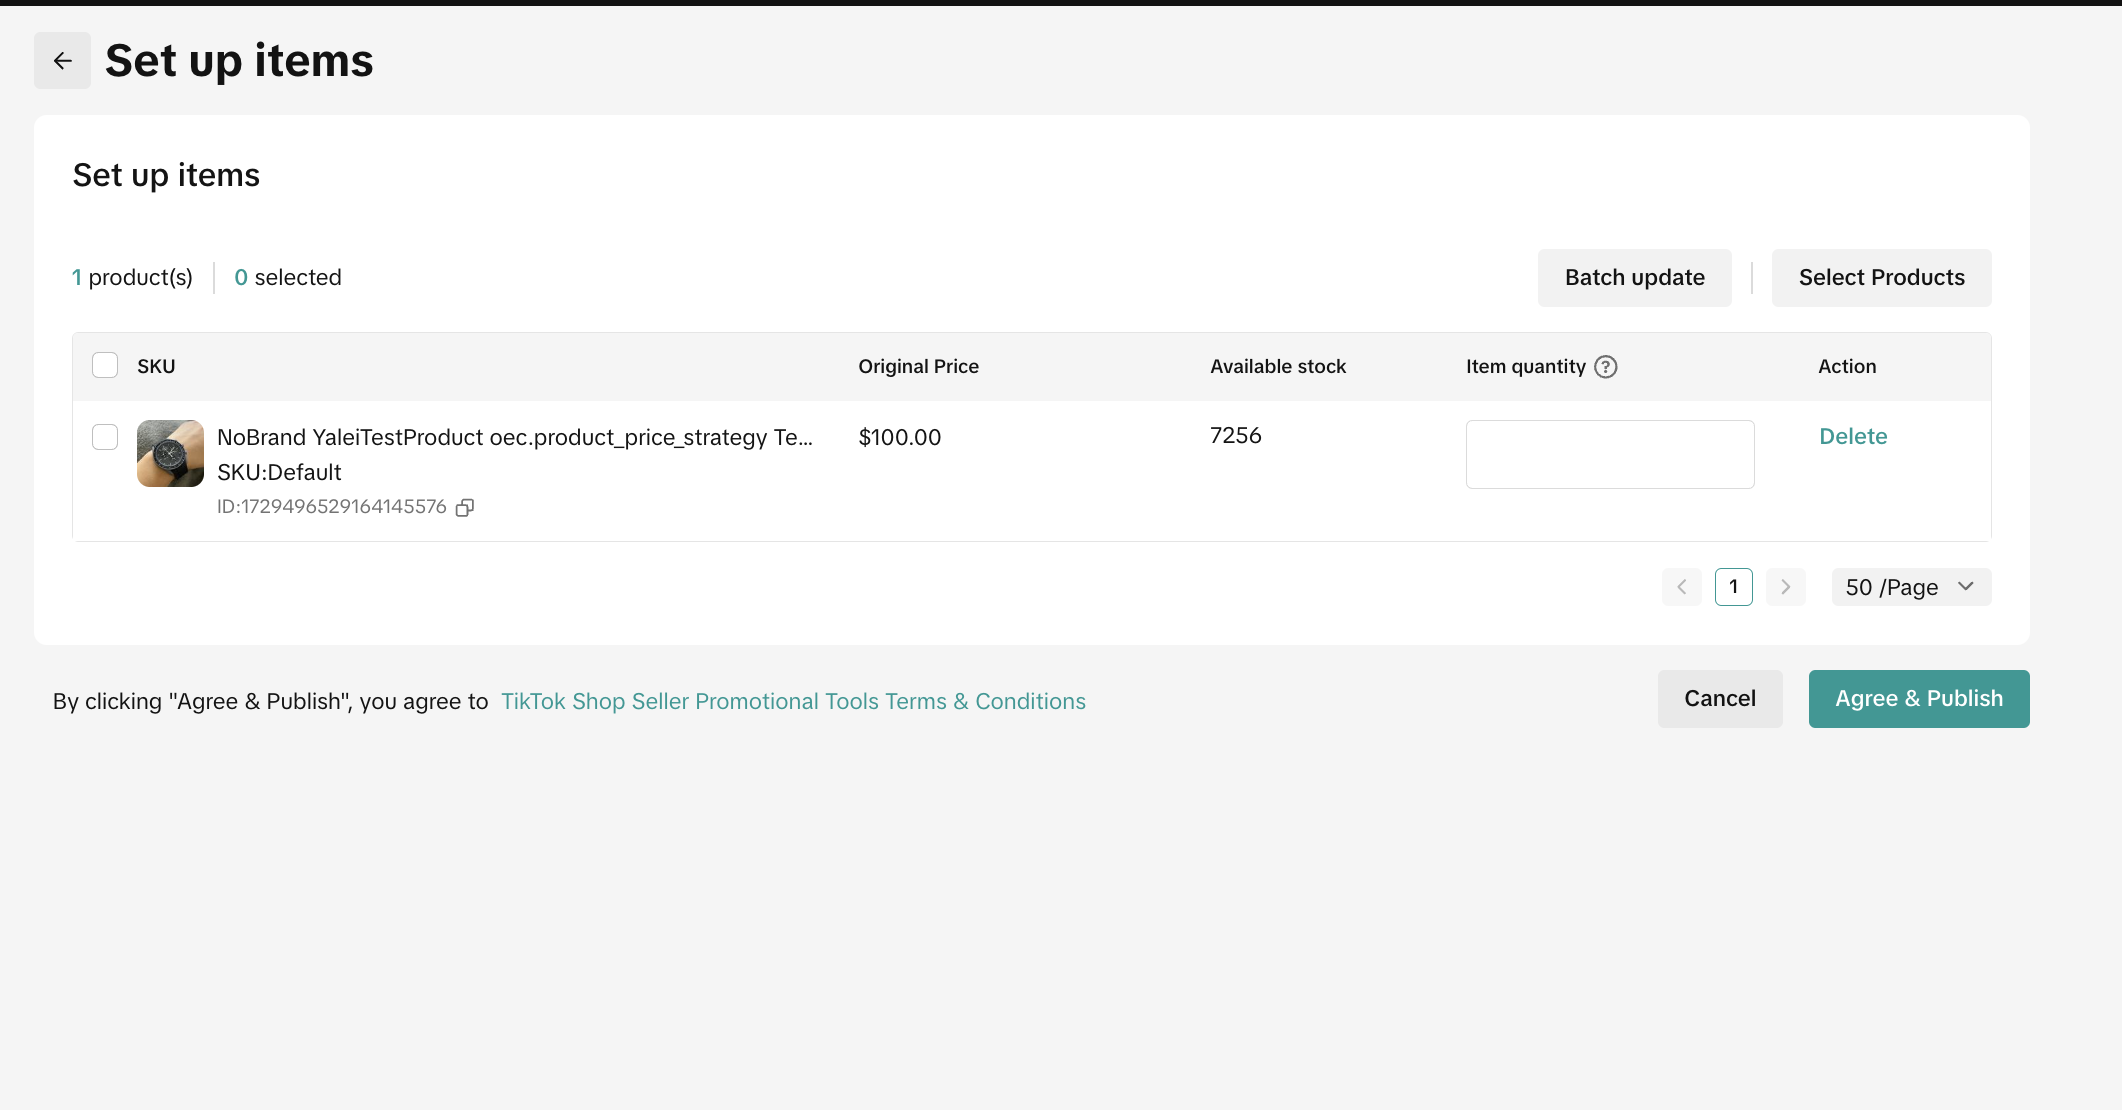Go to previous page arrow
Image resolution: width=2122 pixels, height=1110 pixels.
coord(1682,587)
